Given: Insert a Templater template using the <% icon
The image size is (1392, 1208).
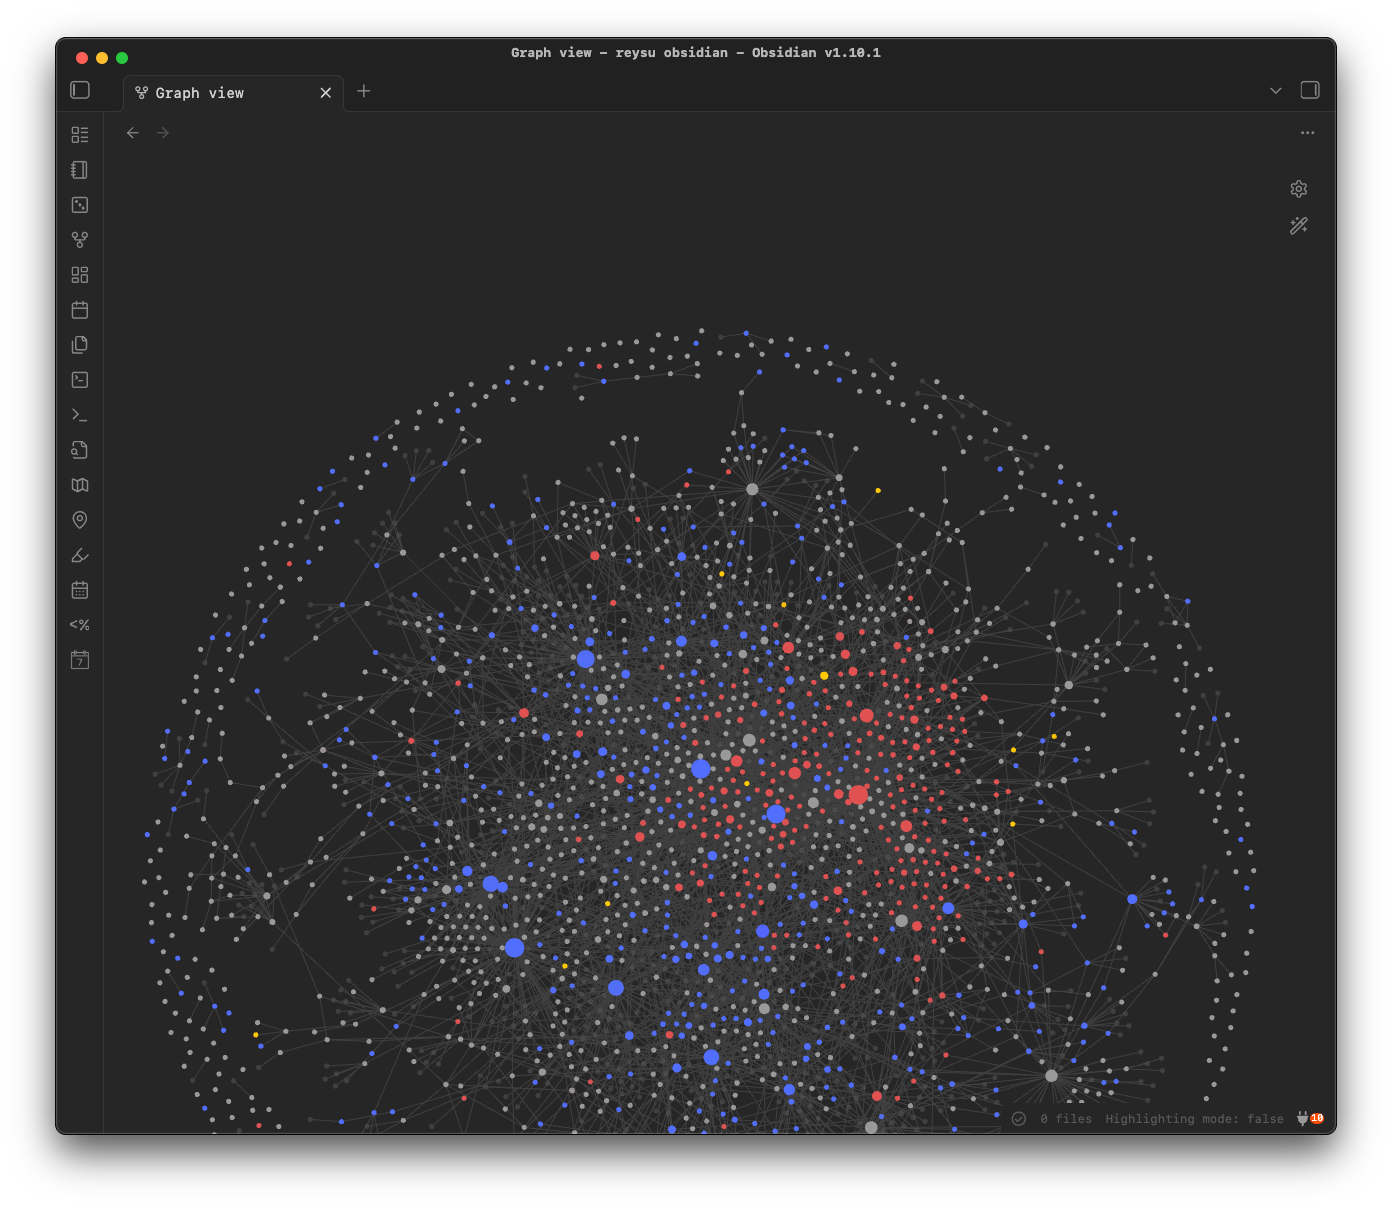Looking at the screenshot, I should pyautogui.click(x=80, y=624).
